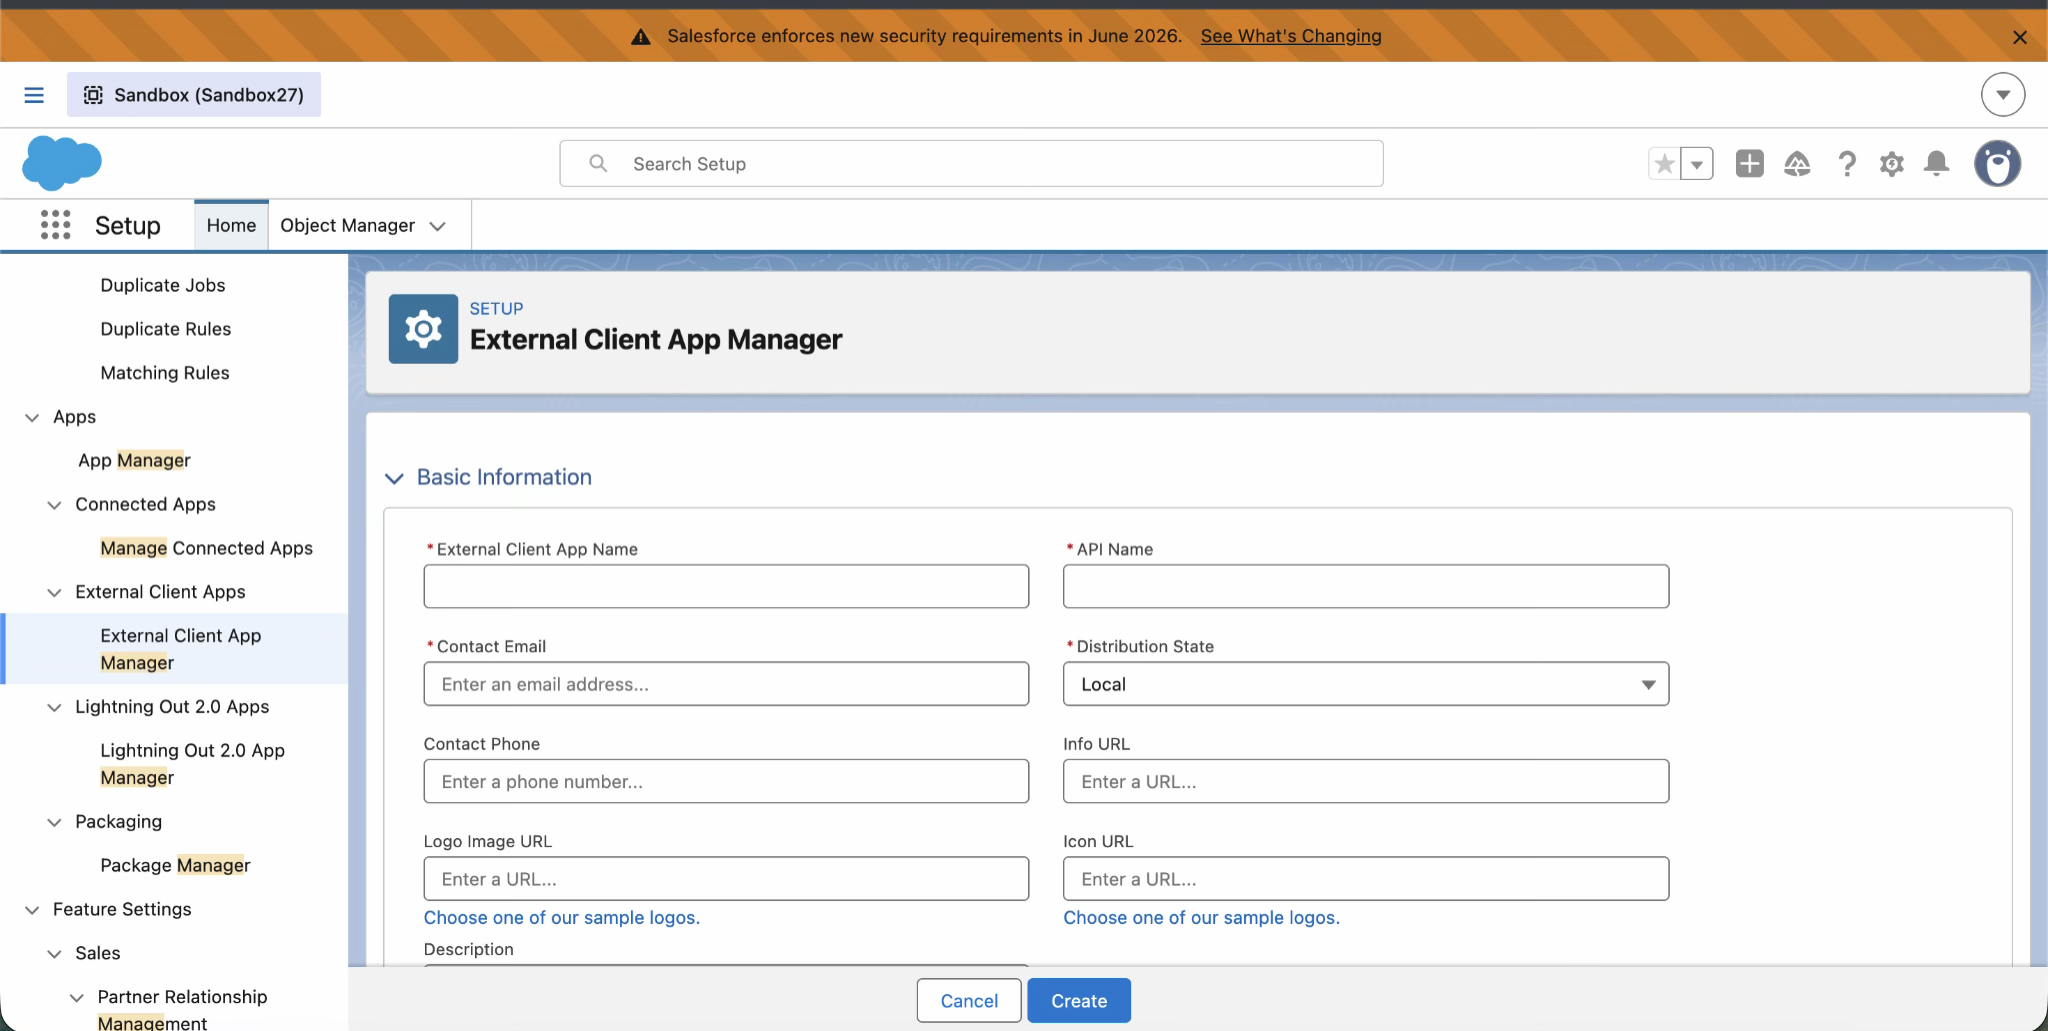Dismiss the security requirements banner
Viewport: 2048px width, 1031px height.
coord(2019,37)
